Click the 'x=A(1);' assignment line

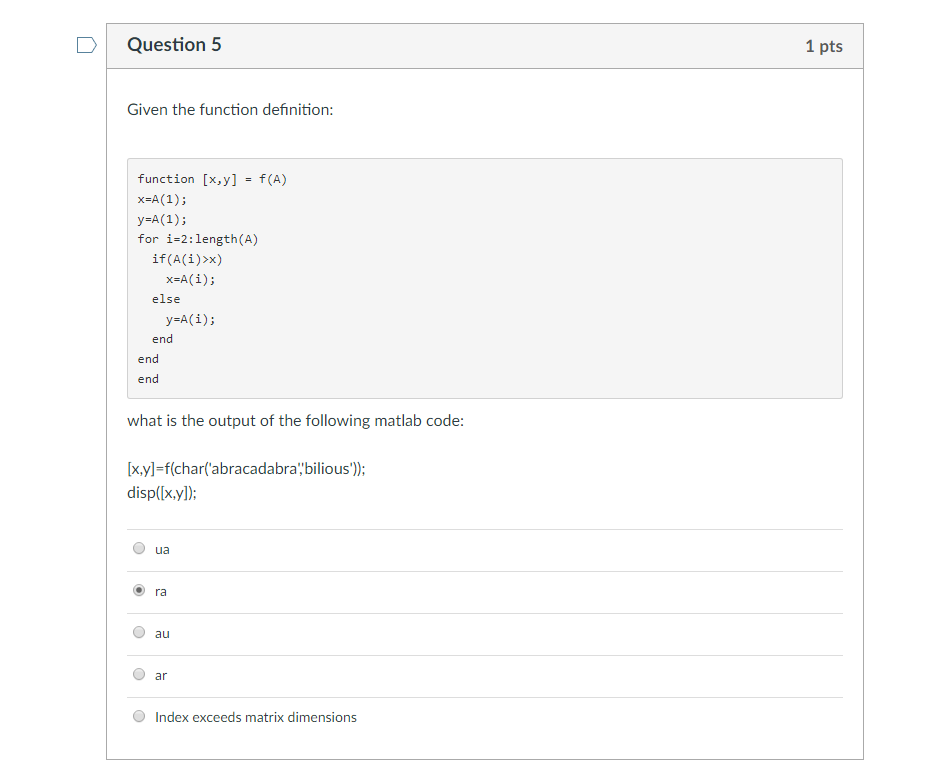162,199
